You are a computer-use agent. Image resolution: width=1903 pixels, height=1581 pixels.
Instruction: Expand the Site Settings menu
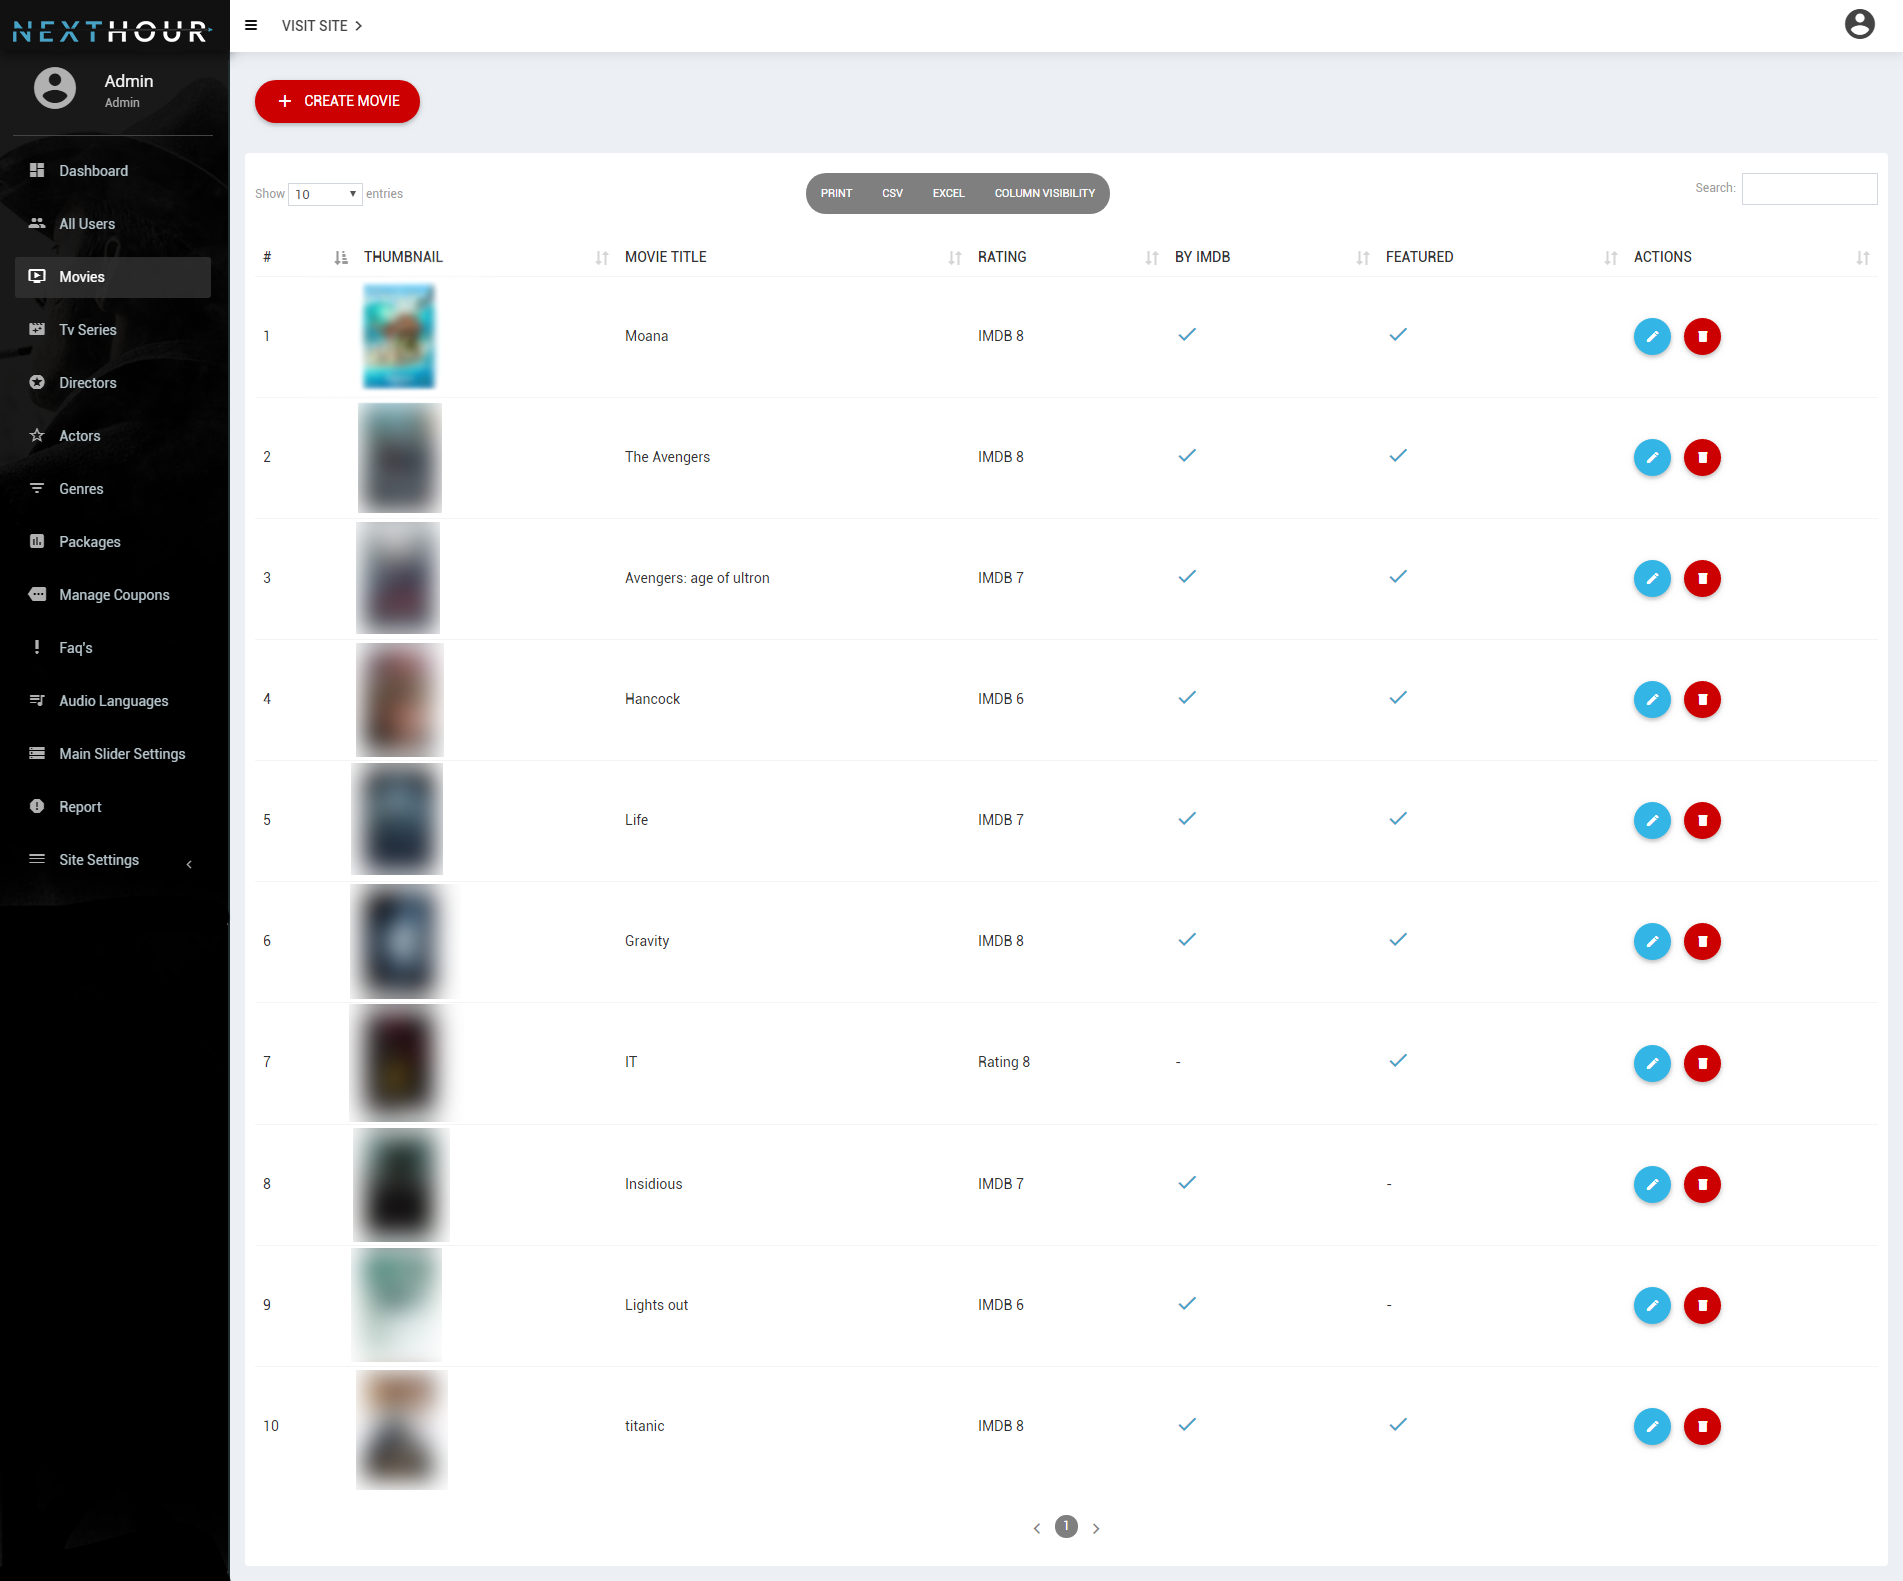(x=112, y=860)
